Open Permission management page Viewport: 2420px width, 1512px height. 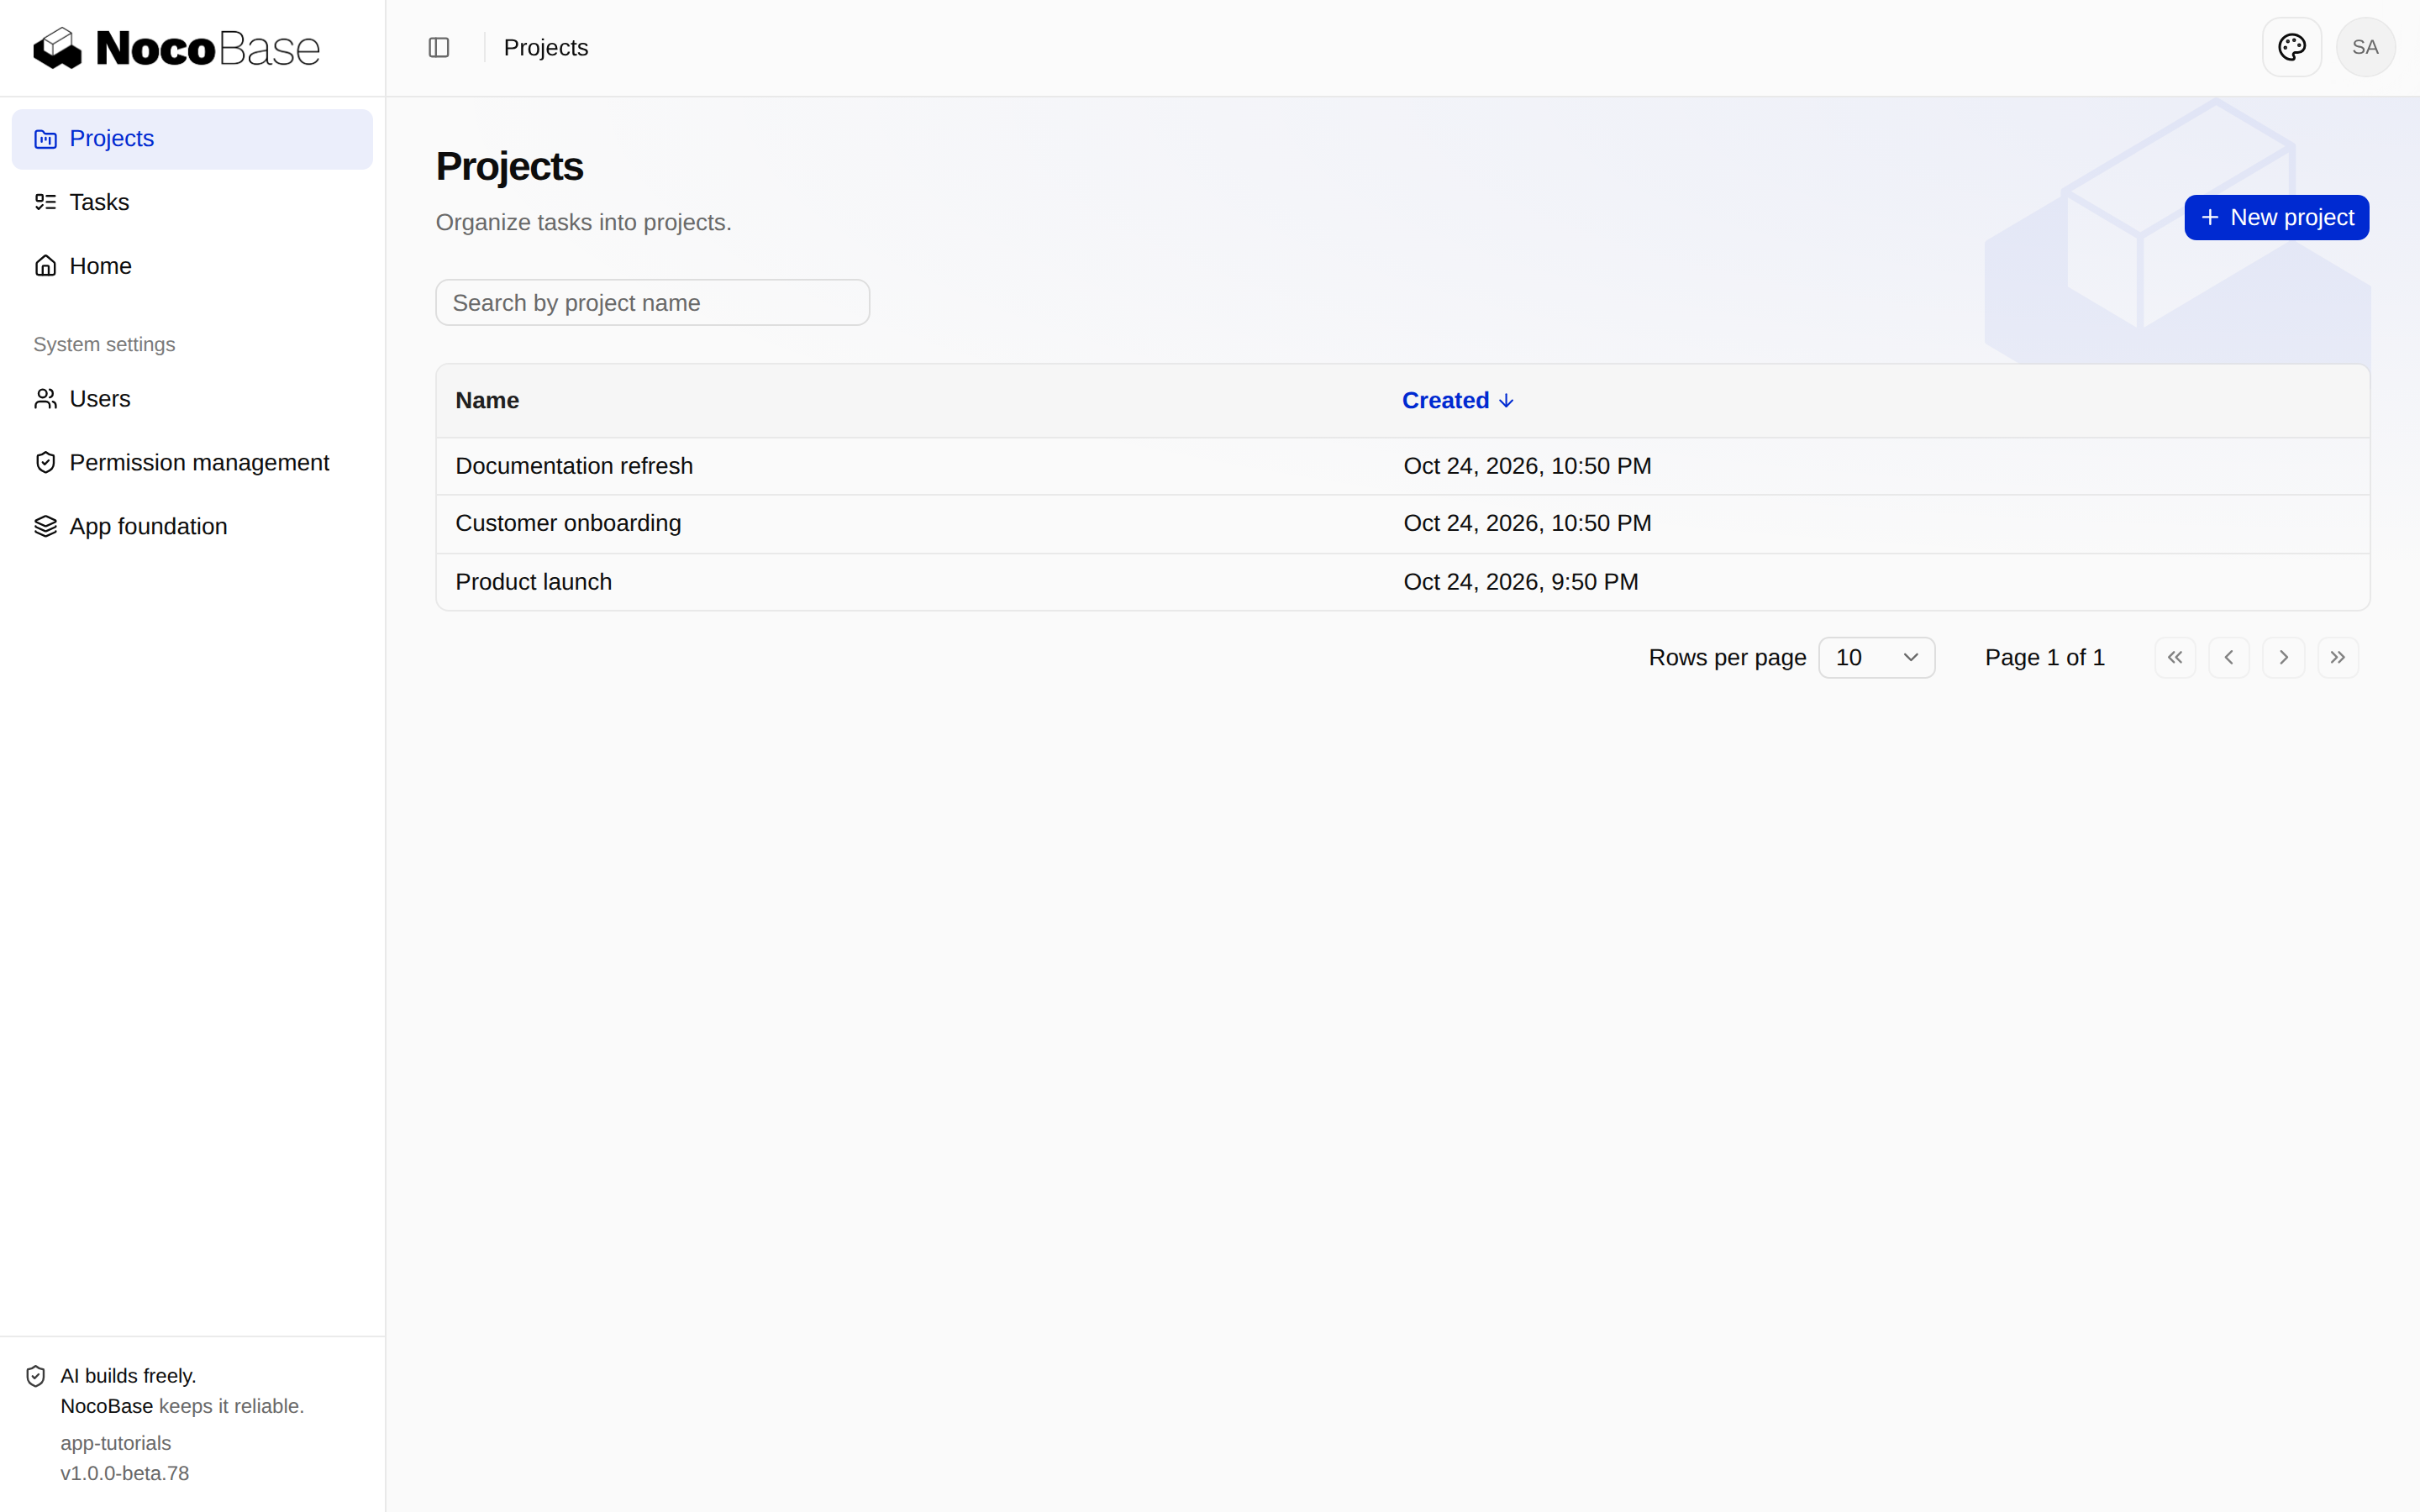coord(192,463)
